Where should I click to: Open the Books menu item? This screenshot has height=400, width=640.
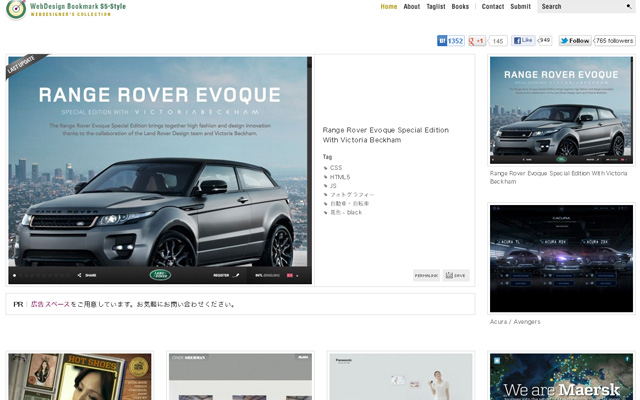pos(460,7)
